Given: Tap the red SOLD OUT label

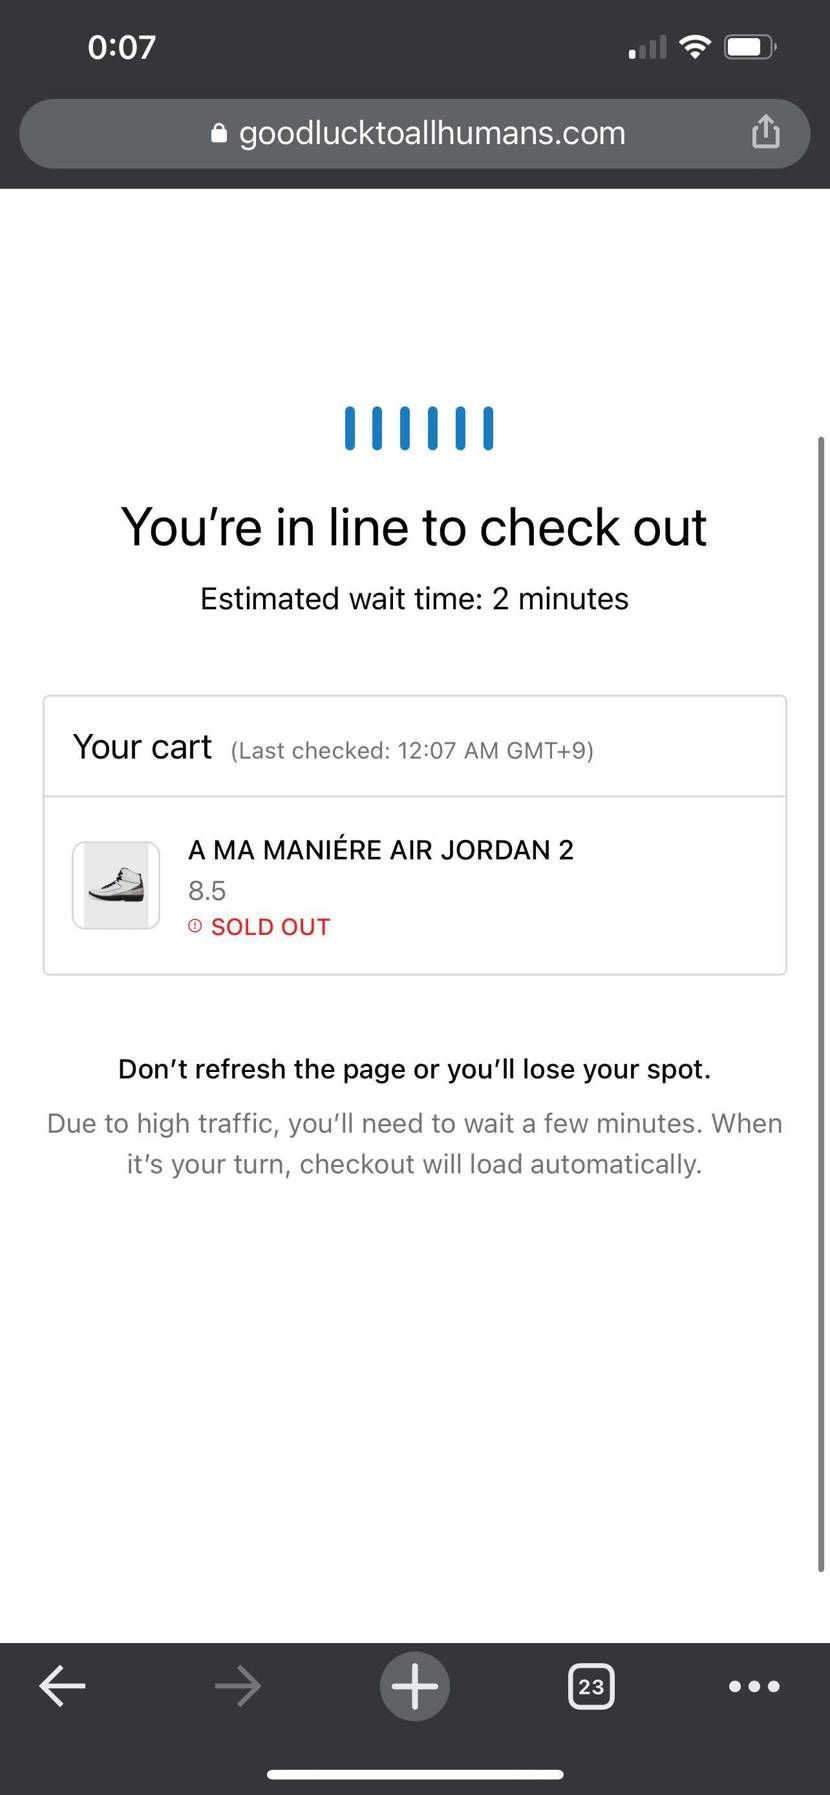Looking at the screenshot, I should (x=270, y=927).
